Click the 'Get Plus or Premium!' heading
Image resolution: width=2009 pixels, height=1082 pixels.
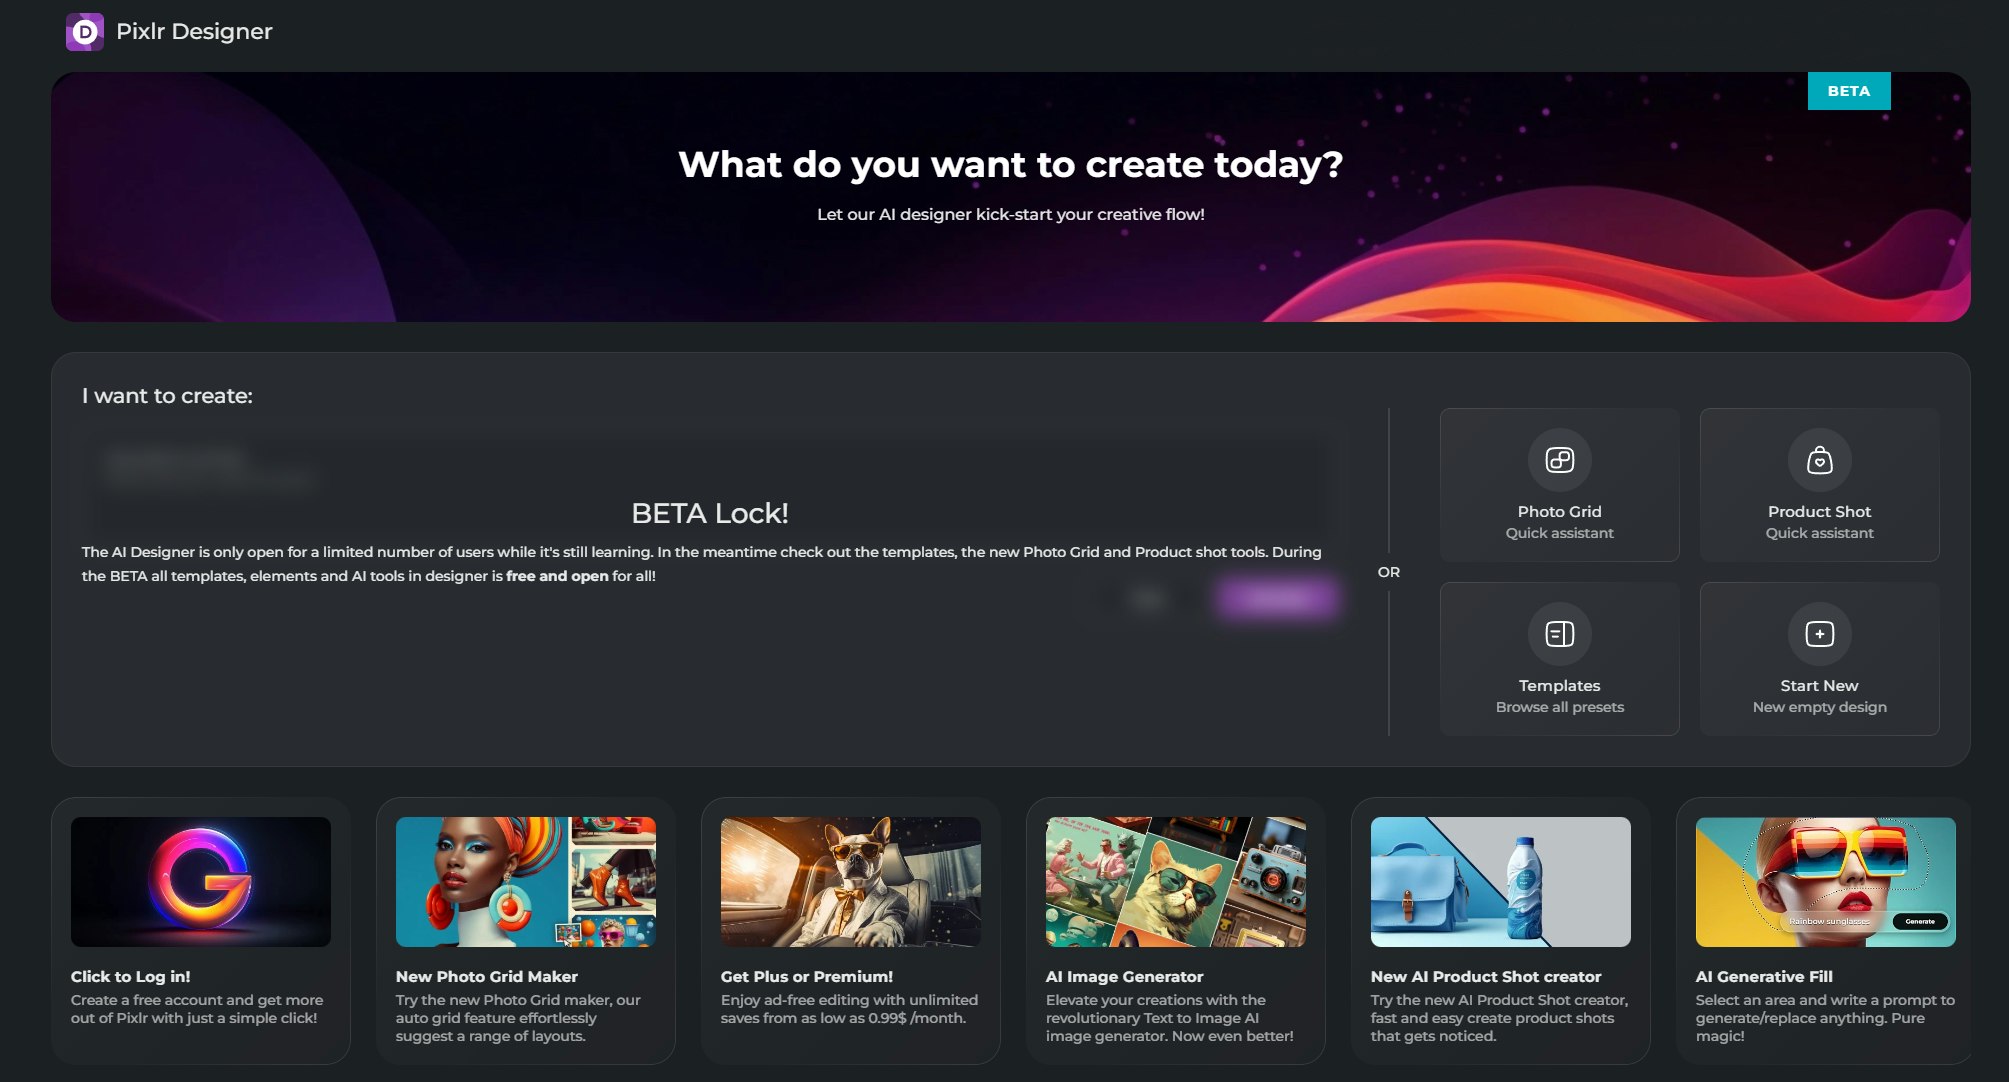pyautogui.click(x=806, y=977)
